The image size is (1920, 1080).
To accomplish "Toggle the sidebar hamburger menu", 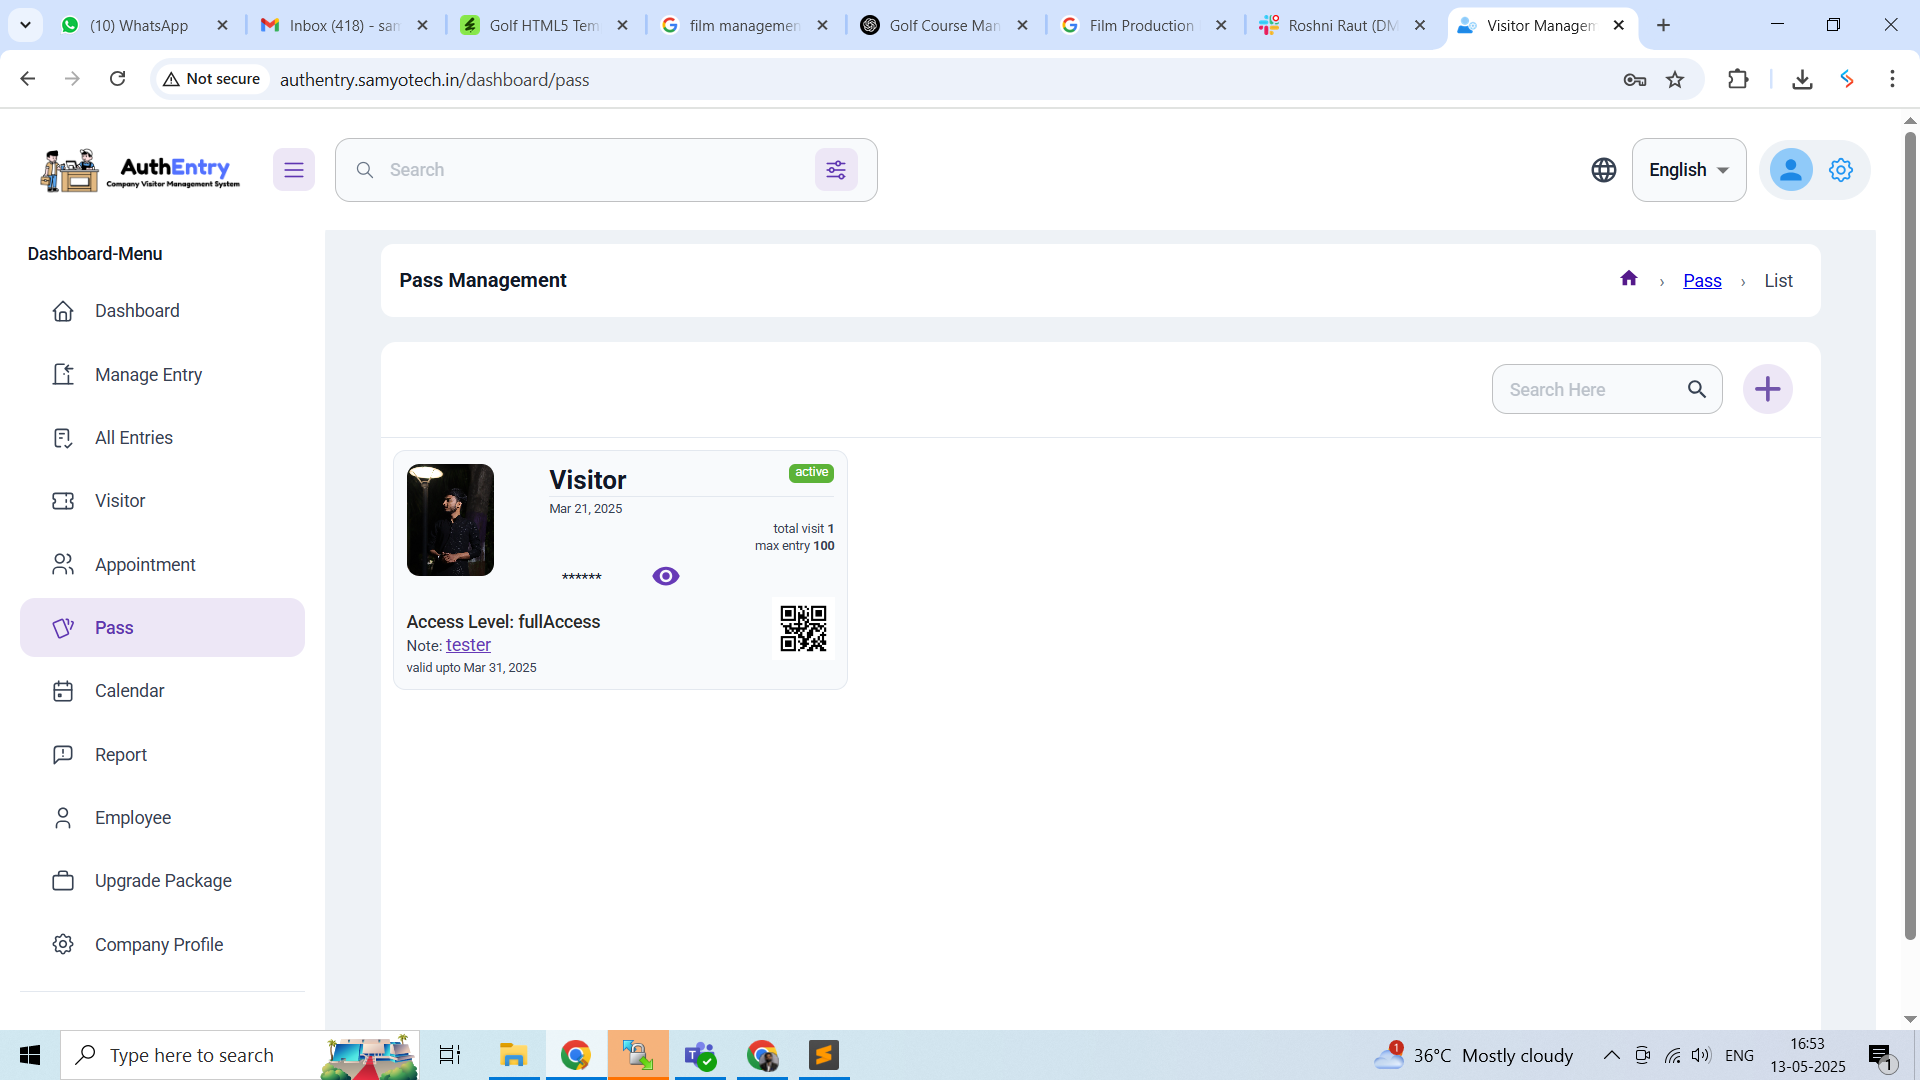I will tap(293, 170).
